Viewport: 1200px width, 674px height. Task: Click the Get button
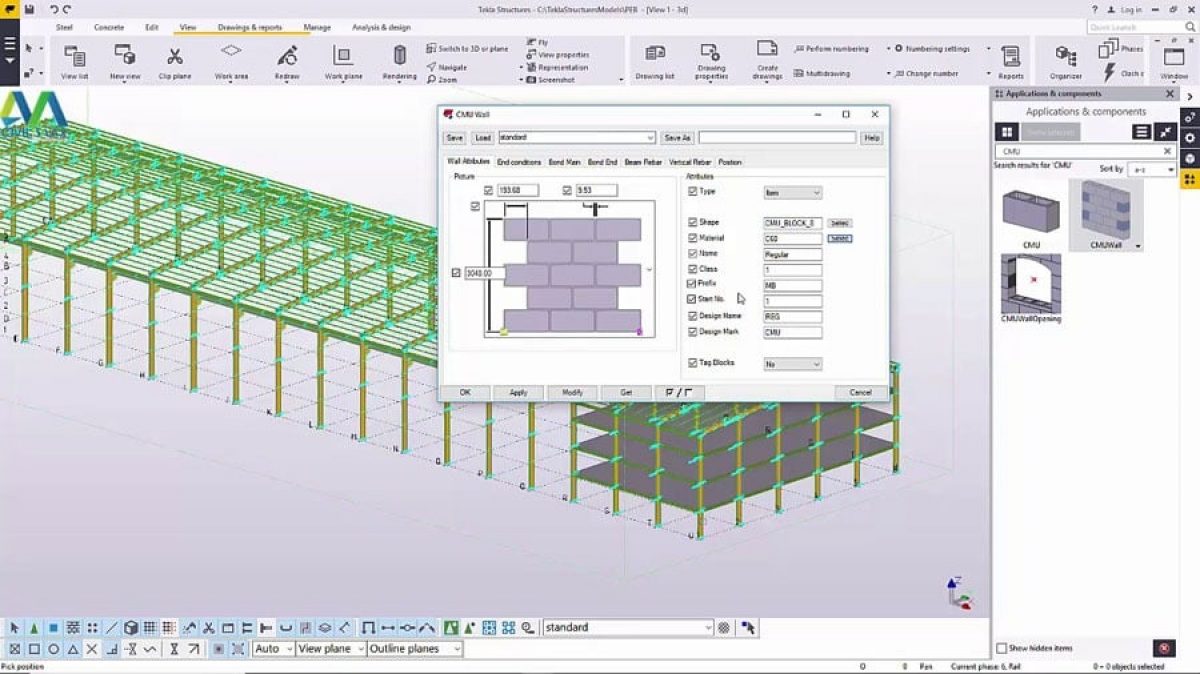point(627,393)
